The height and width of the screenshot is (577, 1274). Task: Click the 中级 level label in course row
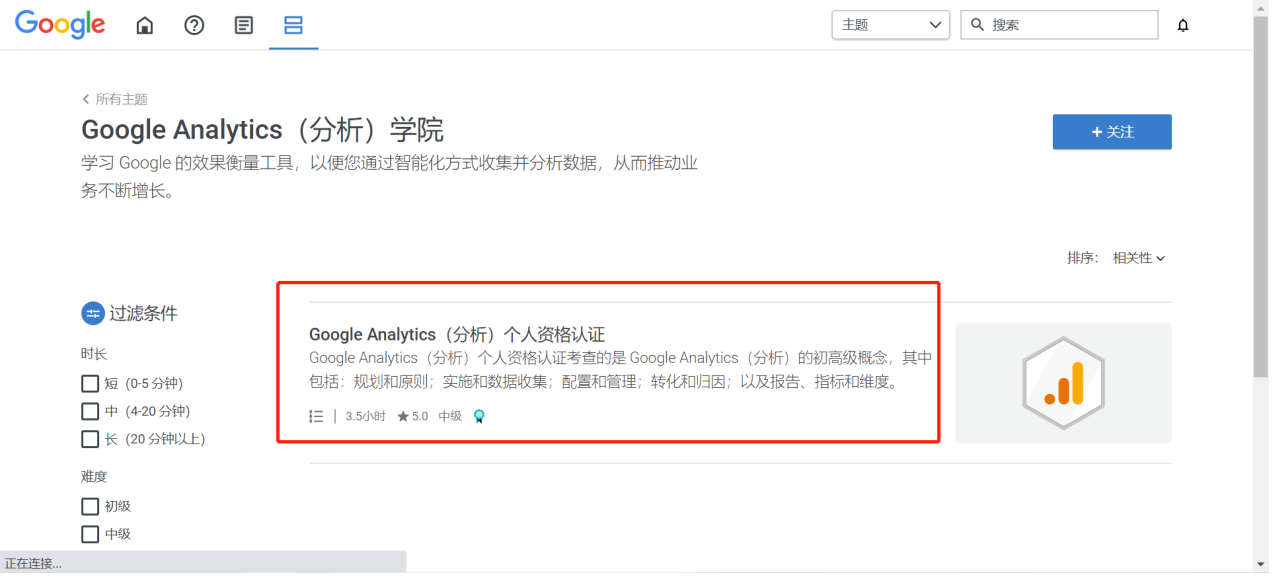[450, 416]
